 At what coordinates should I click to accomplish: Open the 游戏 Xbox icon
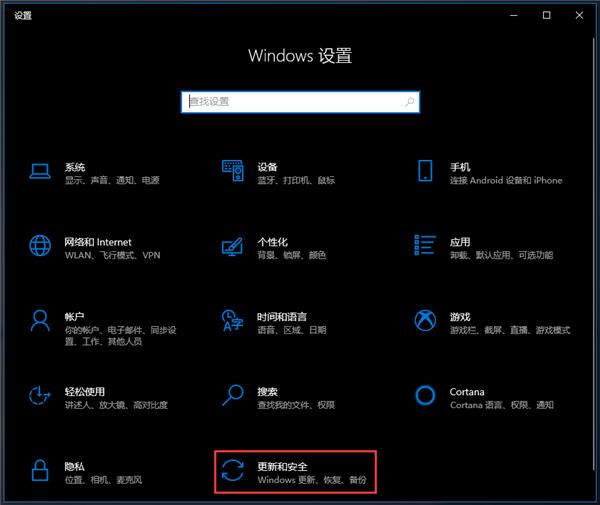click(x=425, y=320)
